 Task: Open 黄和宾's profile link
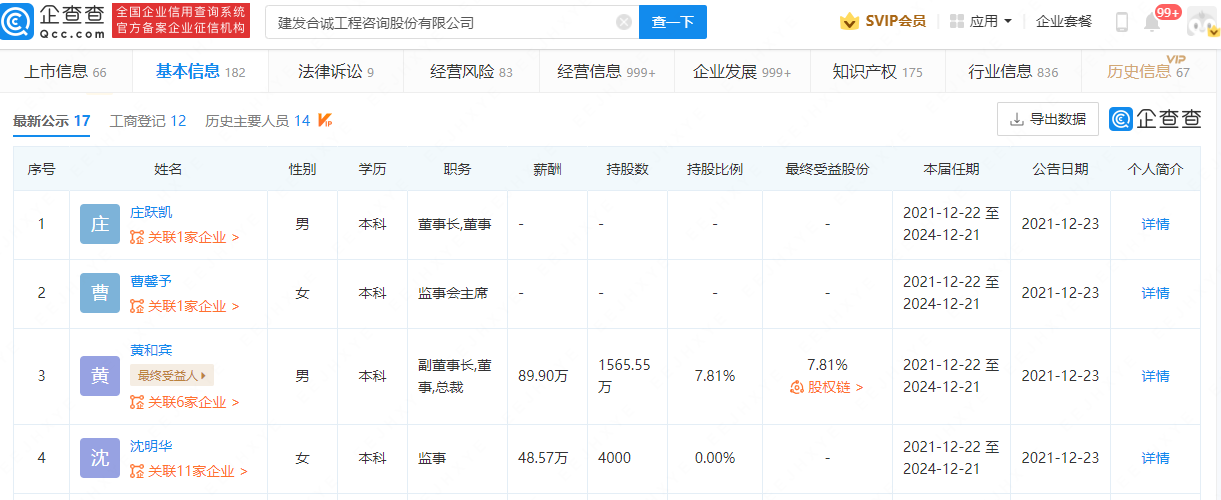[151, 350]
